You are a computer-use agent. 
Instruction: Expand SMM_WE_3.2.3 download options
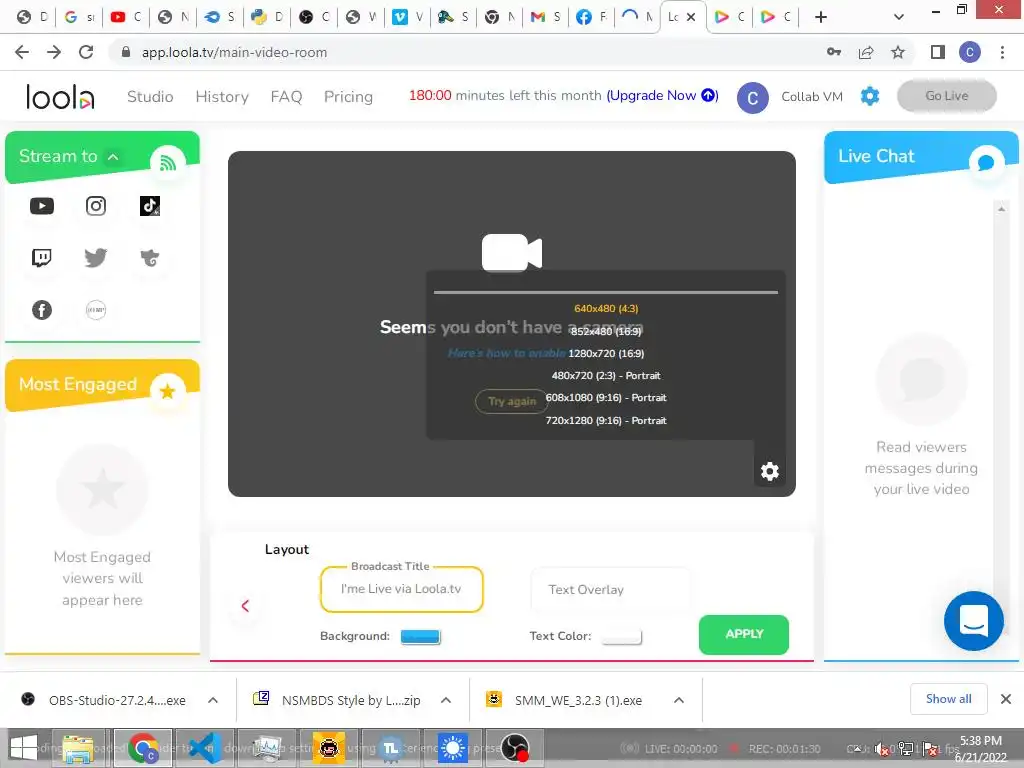(679, 701)
